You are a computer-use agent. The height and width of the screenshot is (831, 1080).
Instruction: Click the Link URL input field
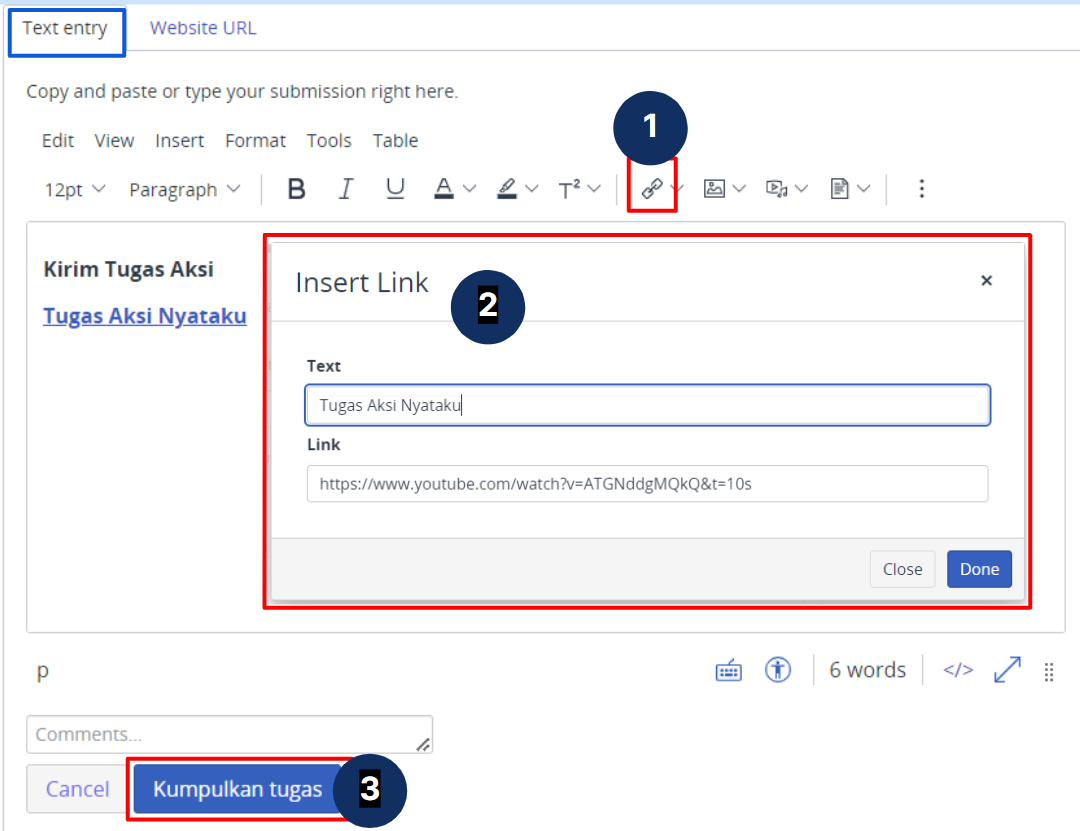647,484
